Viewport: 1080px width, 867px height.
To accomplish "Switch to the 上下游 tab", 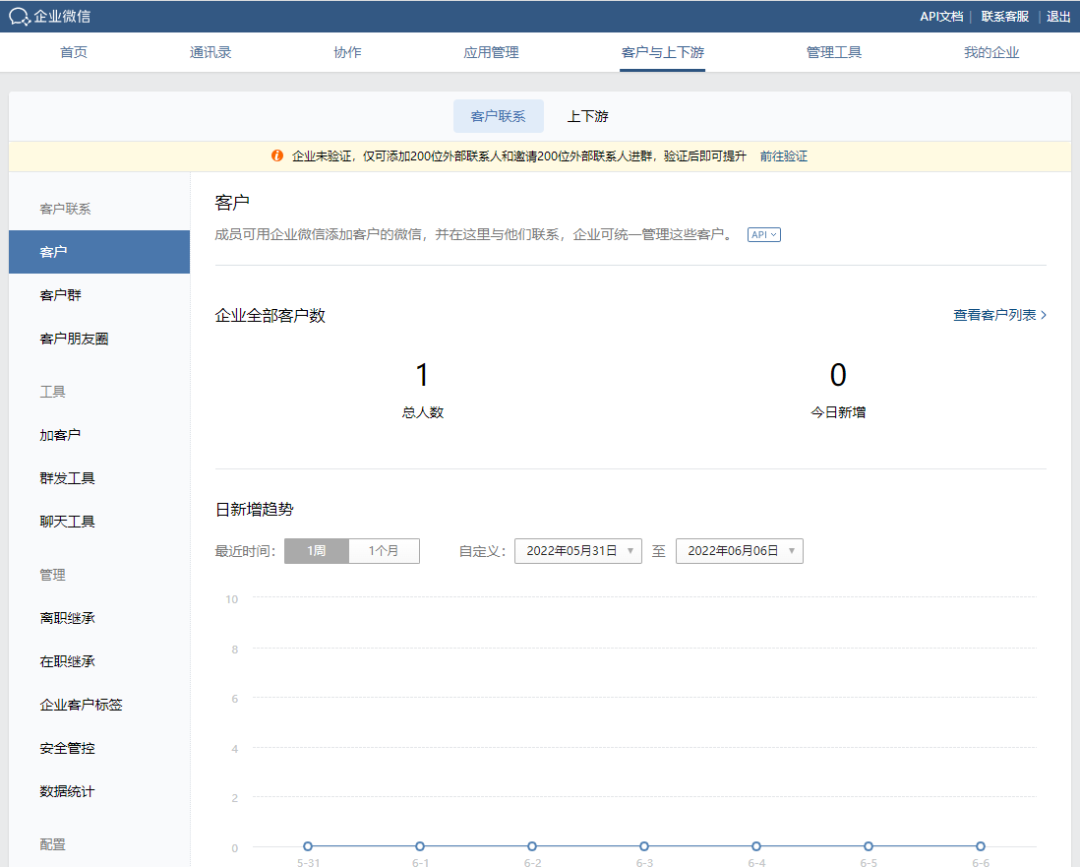I will pyautogui.click(x=588, y=116).
